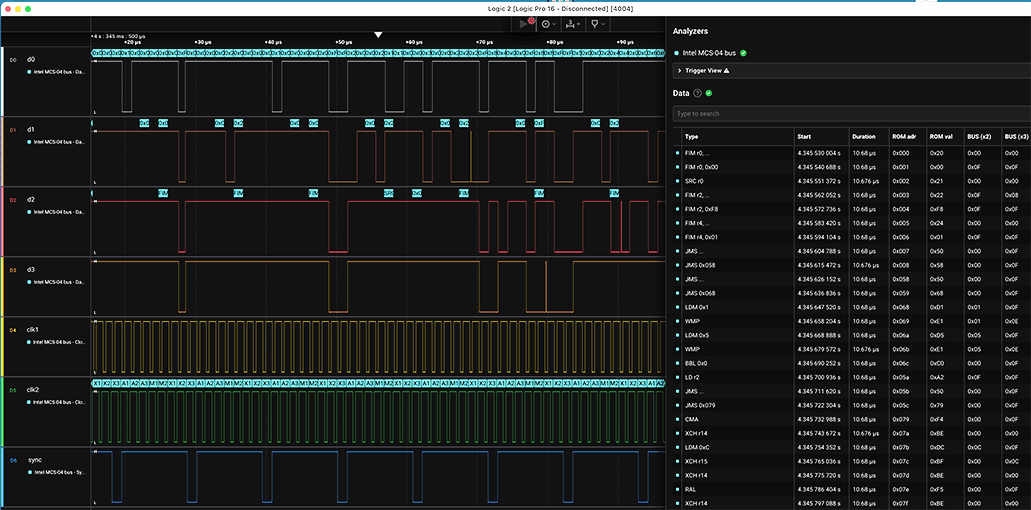Click the Intel MCS-04 bus analyzer color dot
The image size is (1031, 510).
[x=677, y=52]
